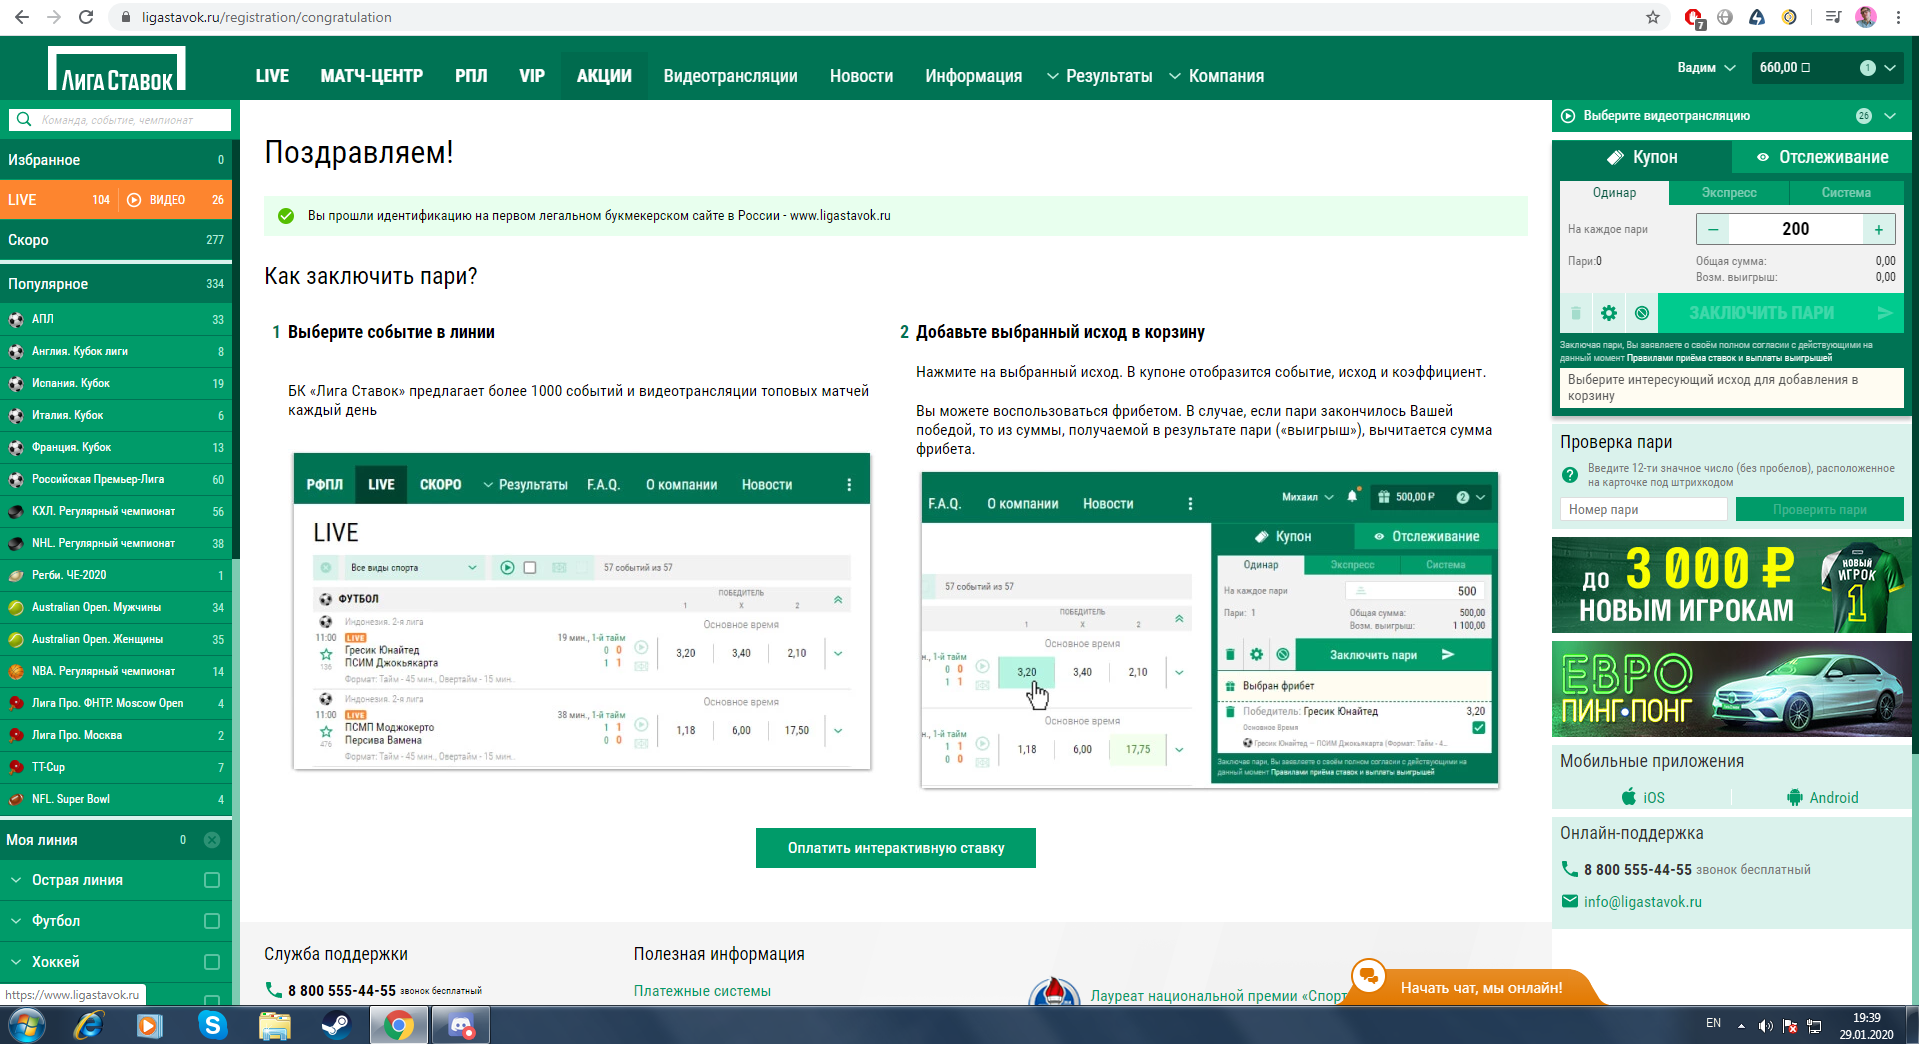Viewport: 1919px width, 1044px height.
Task: Open Android mobile app link
Action: (1822, 797)
